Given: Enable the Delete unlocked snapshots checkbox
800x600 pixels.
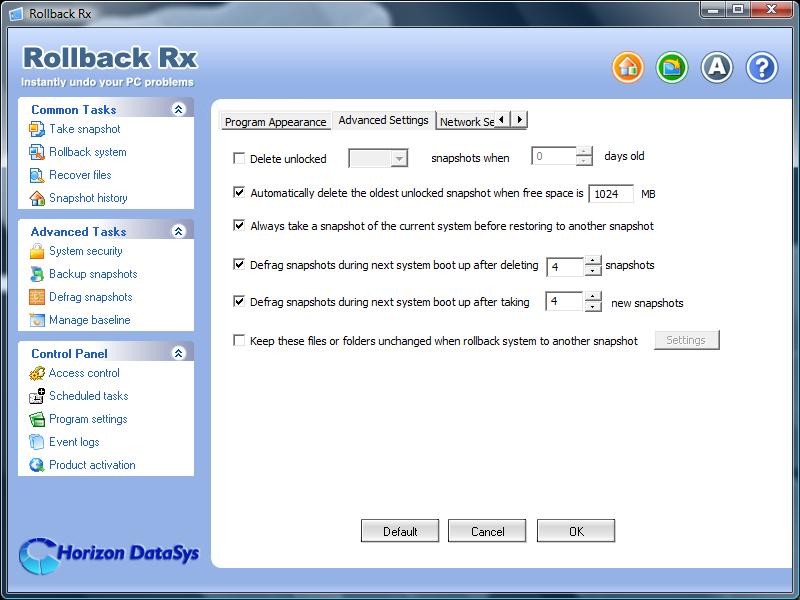Looking at the screenshot, I should (239, 158).
